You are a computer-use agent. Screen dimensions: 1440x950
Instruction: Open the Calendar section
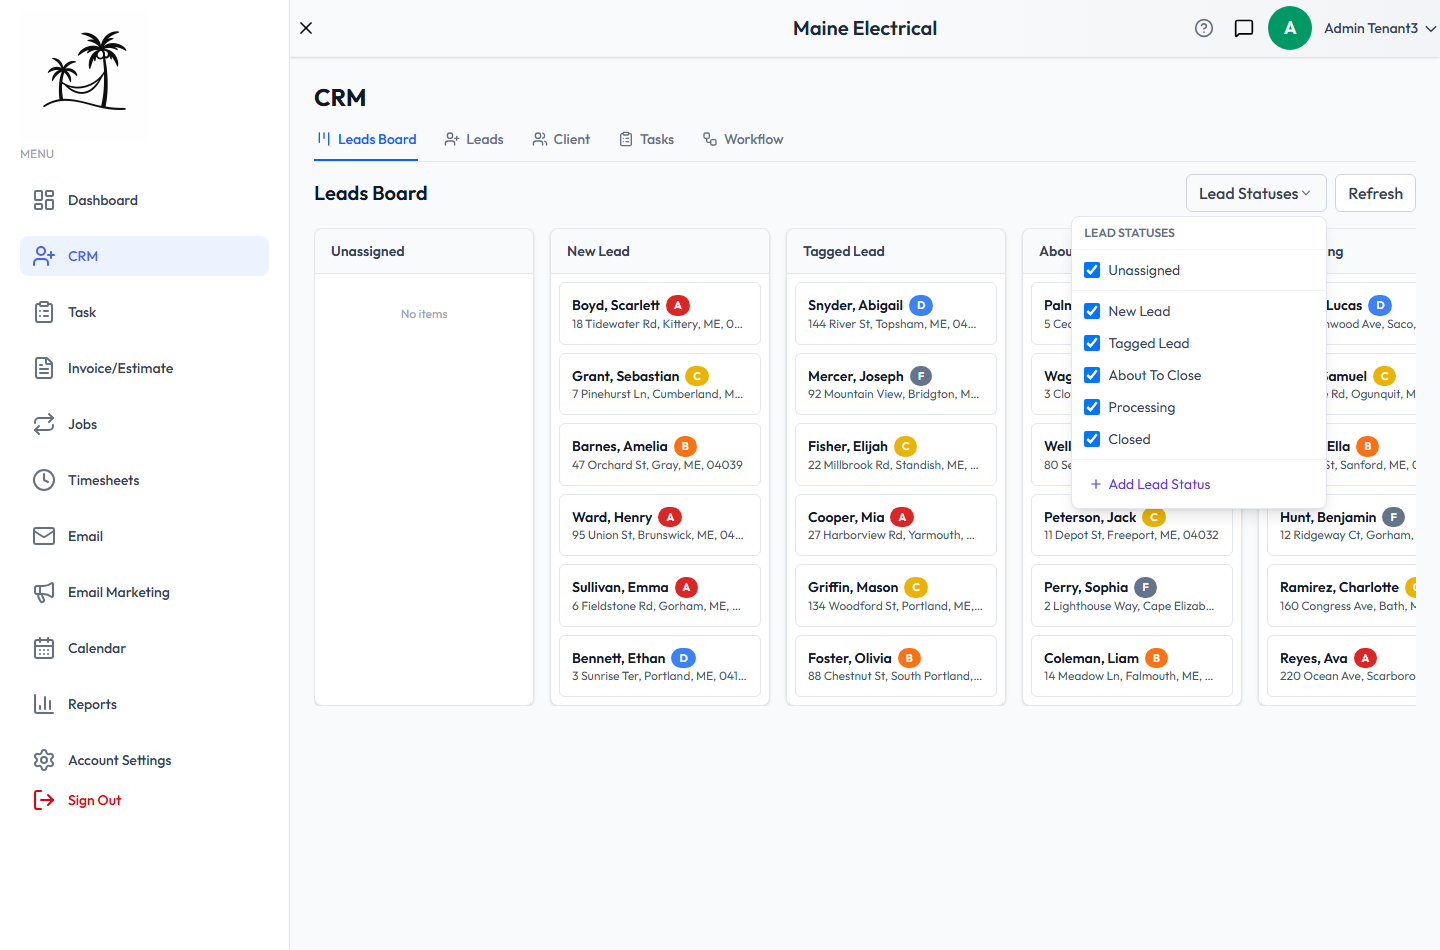pos(144,648)
